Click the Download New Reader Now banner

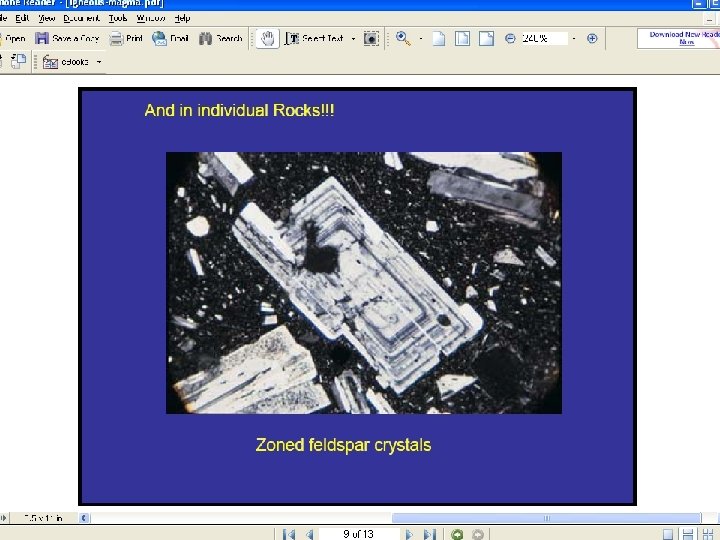(679, 38)
